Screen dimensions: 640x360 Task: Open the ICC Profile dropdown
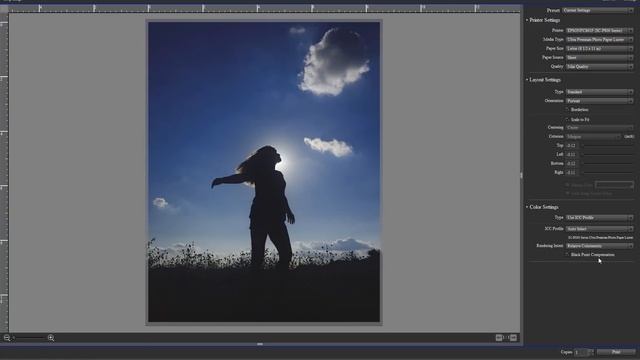600,229
